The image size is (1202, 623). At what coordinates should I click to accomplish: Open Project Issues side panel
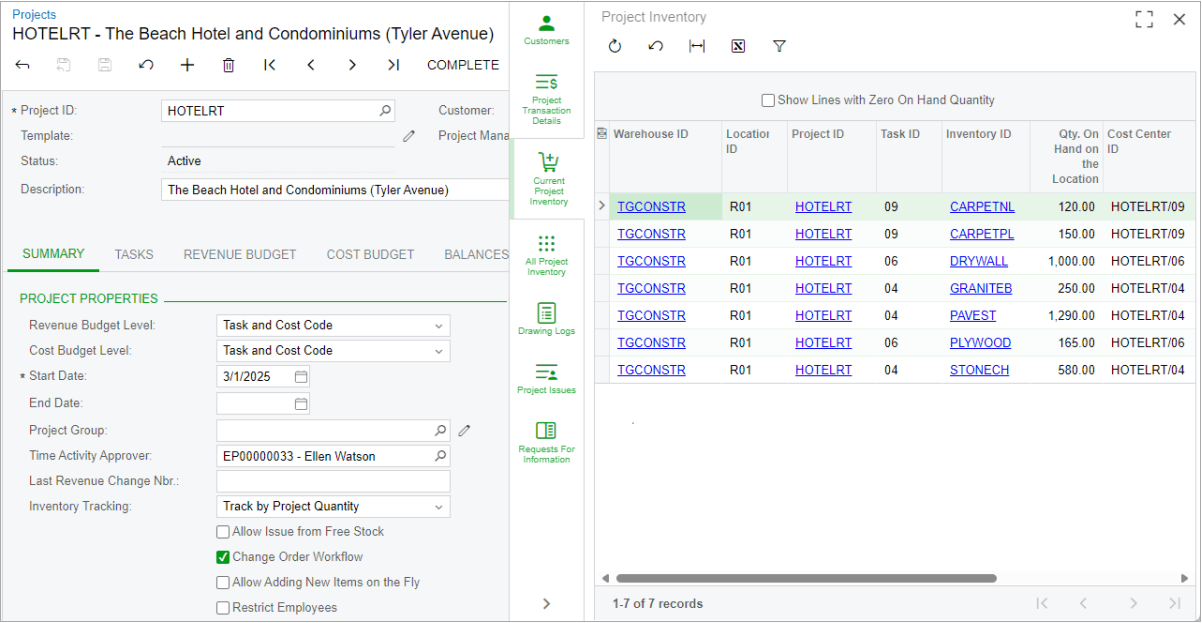547,378
